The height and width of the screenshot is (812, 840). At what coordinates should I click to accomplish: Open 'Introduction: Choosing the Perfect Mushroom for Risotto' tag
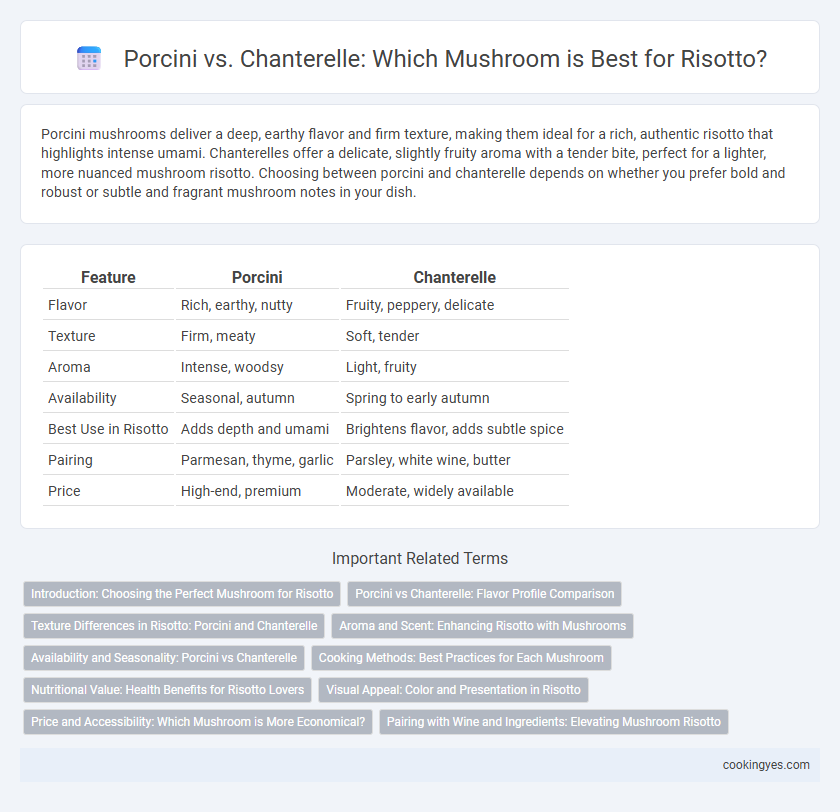click(182, 594)
